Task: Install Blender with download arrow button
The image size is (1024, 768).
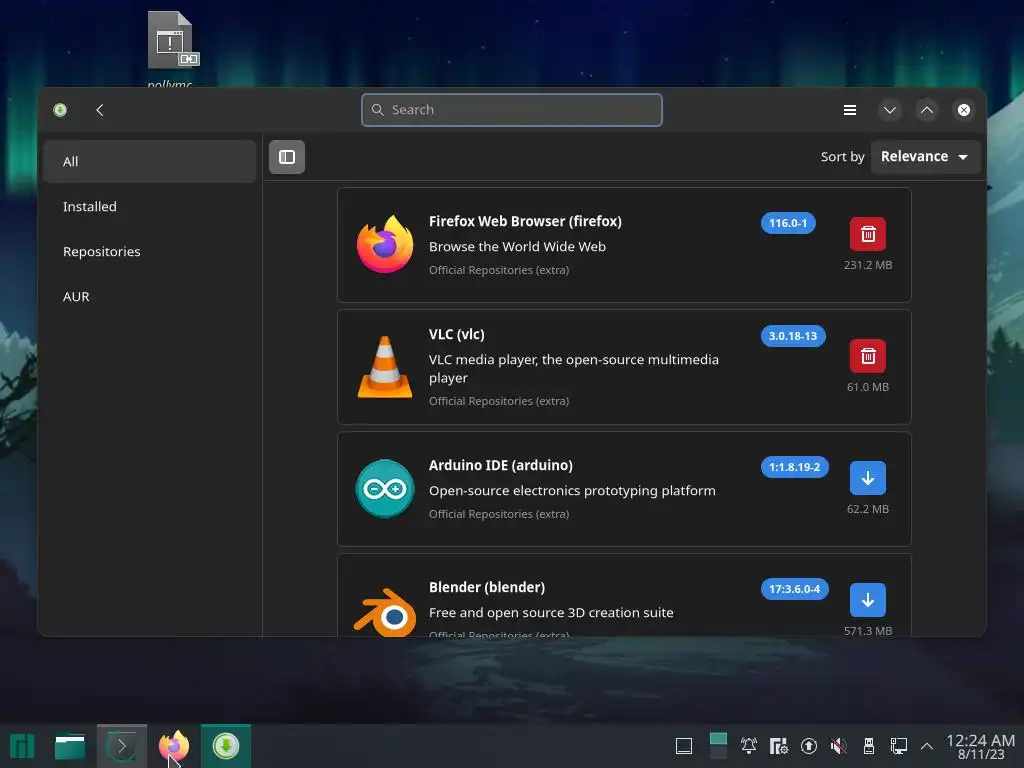Action: (x=867, y=600)
